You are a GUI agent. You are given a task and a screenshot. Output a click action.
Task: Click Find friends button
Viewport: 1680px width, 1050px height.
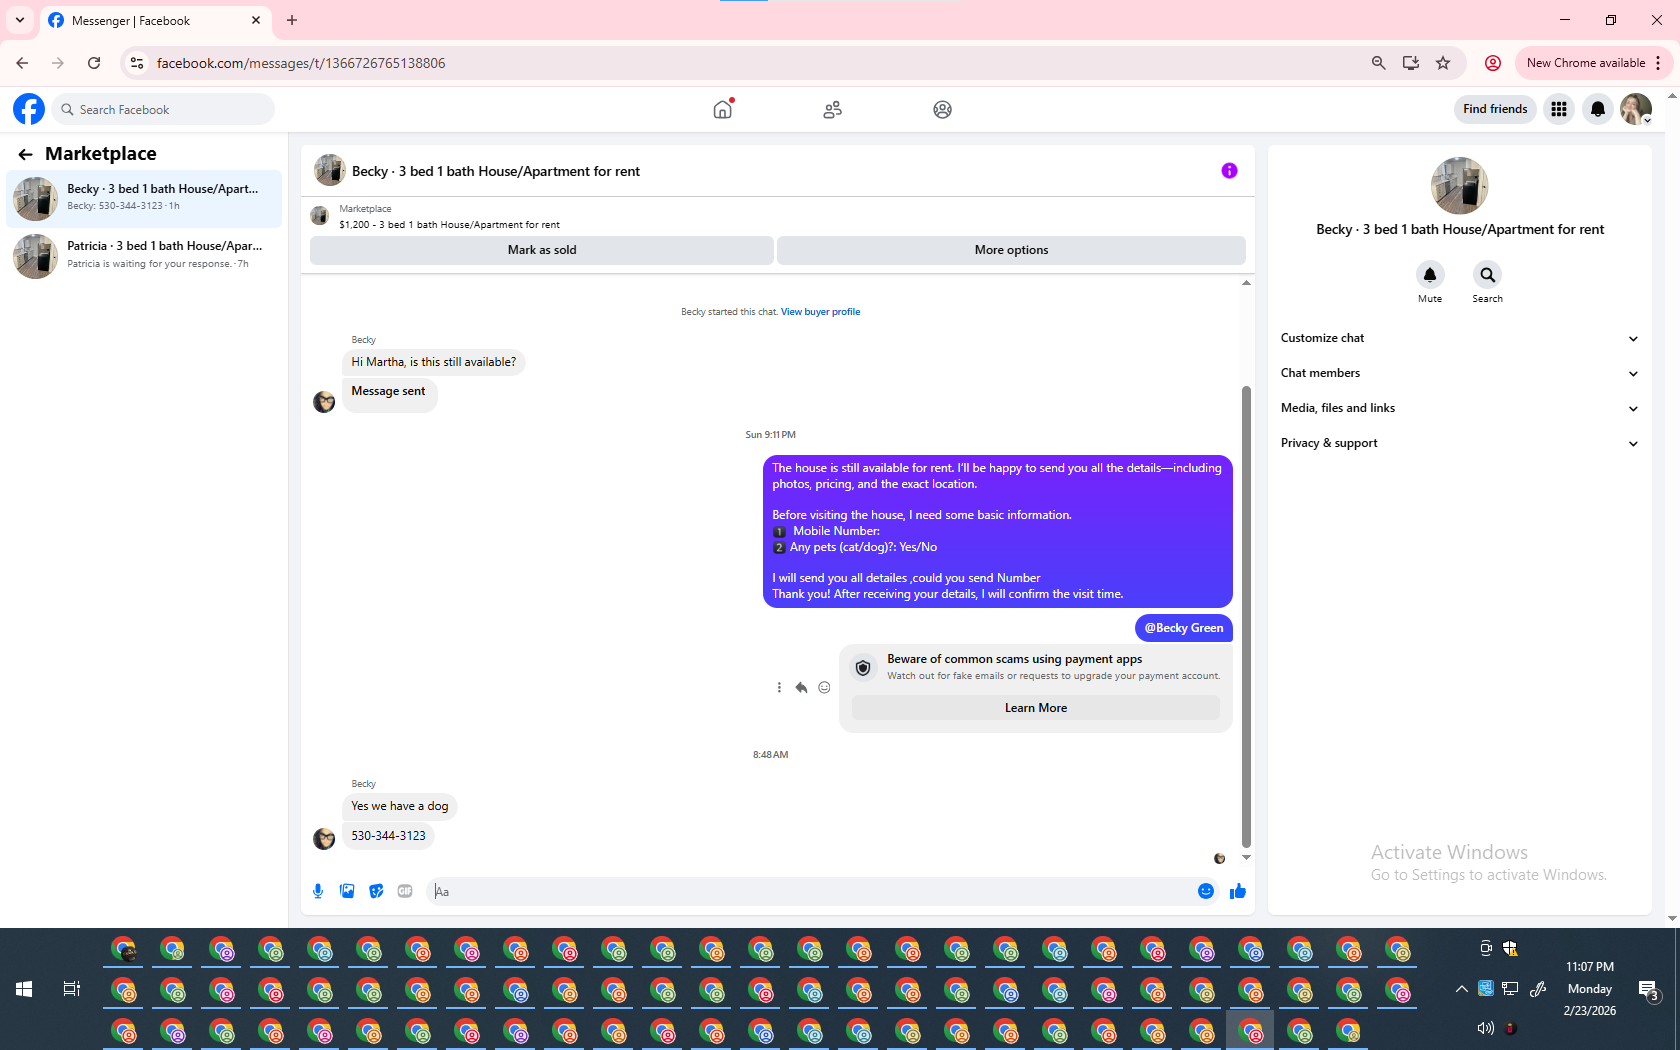click(x=1495, y=109)
